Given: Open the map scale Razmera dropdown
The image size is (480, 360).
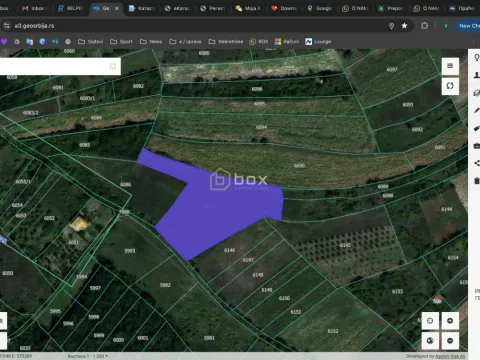Looking at the screenshot, I should 88,356.
